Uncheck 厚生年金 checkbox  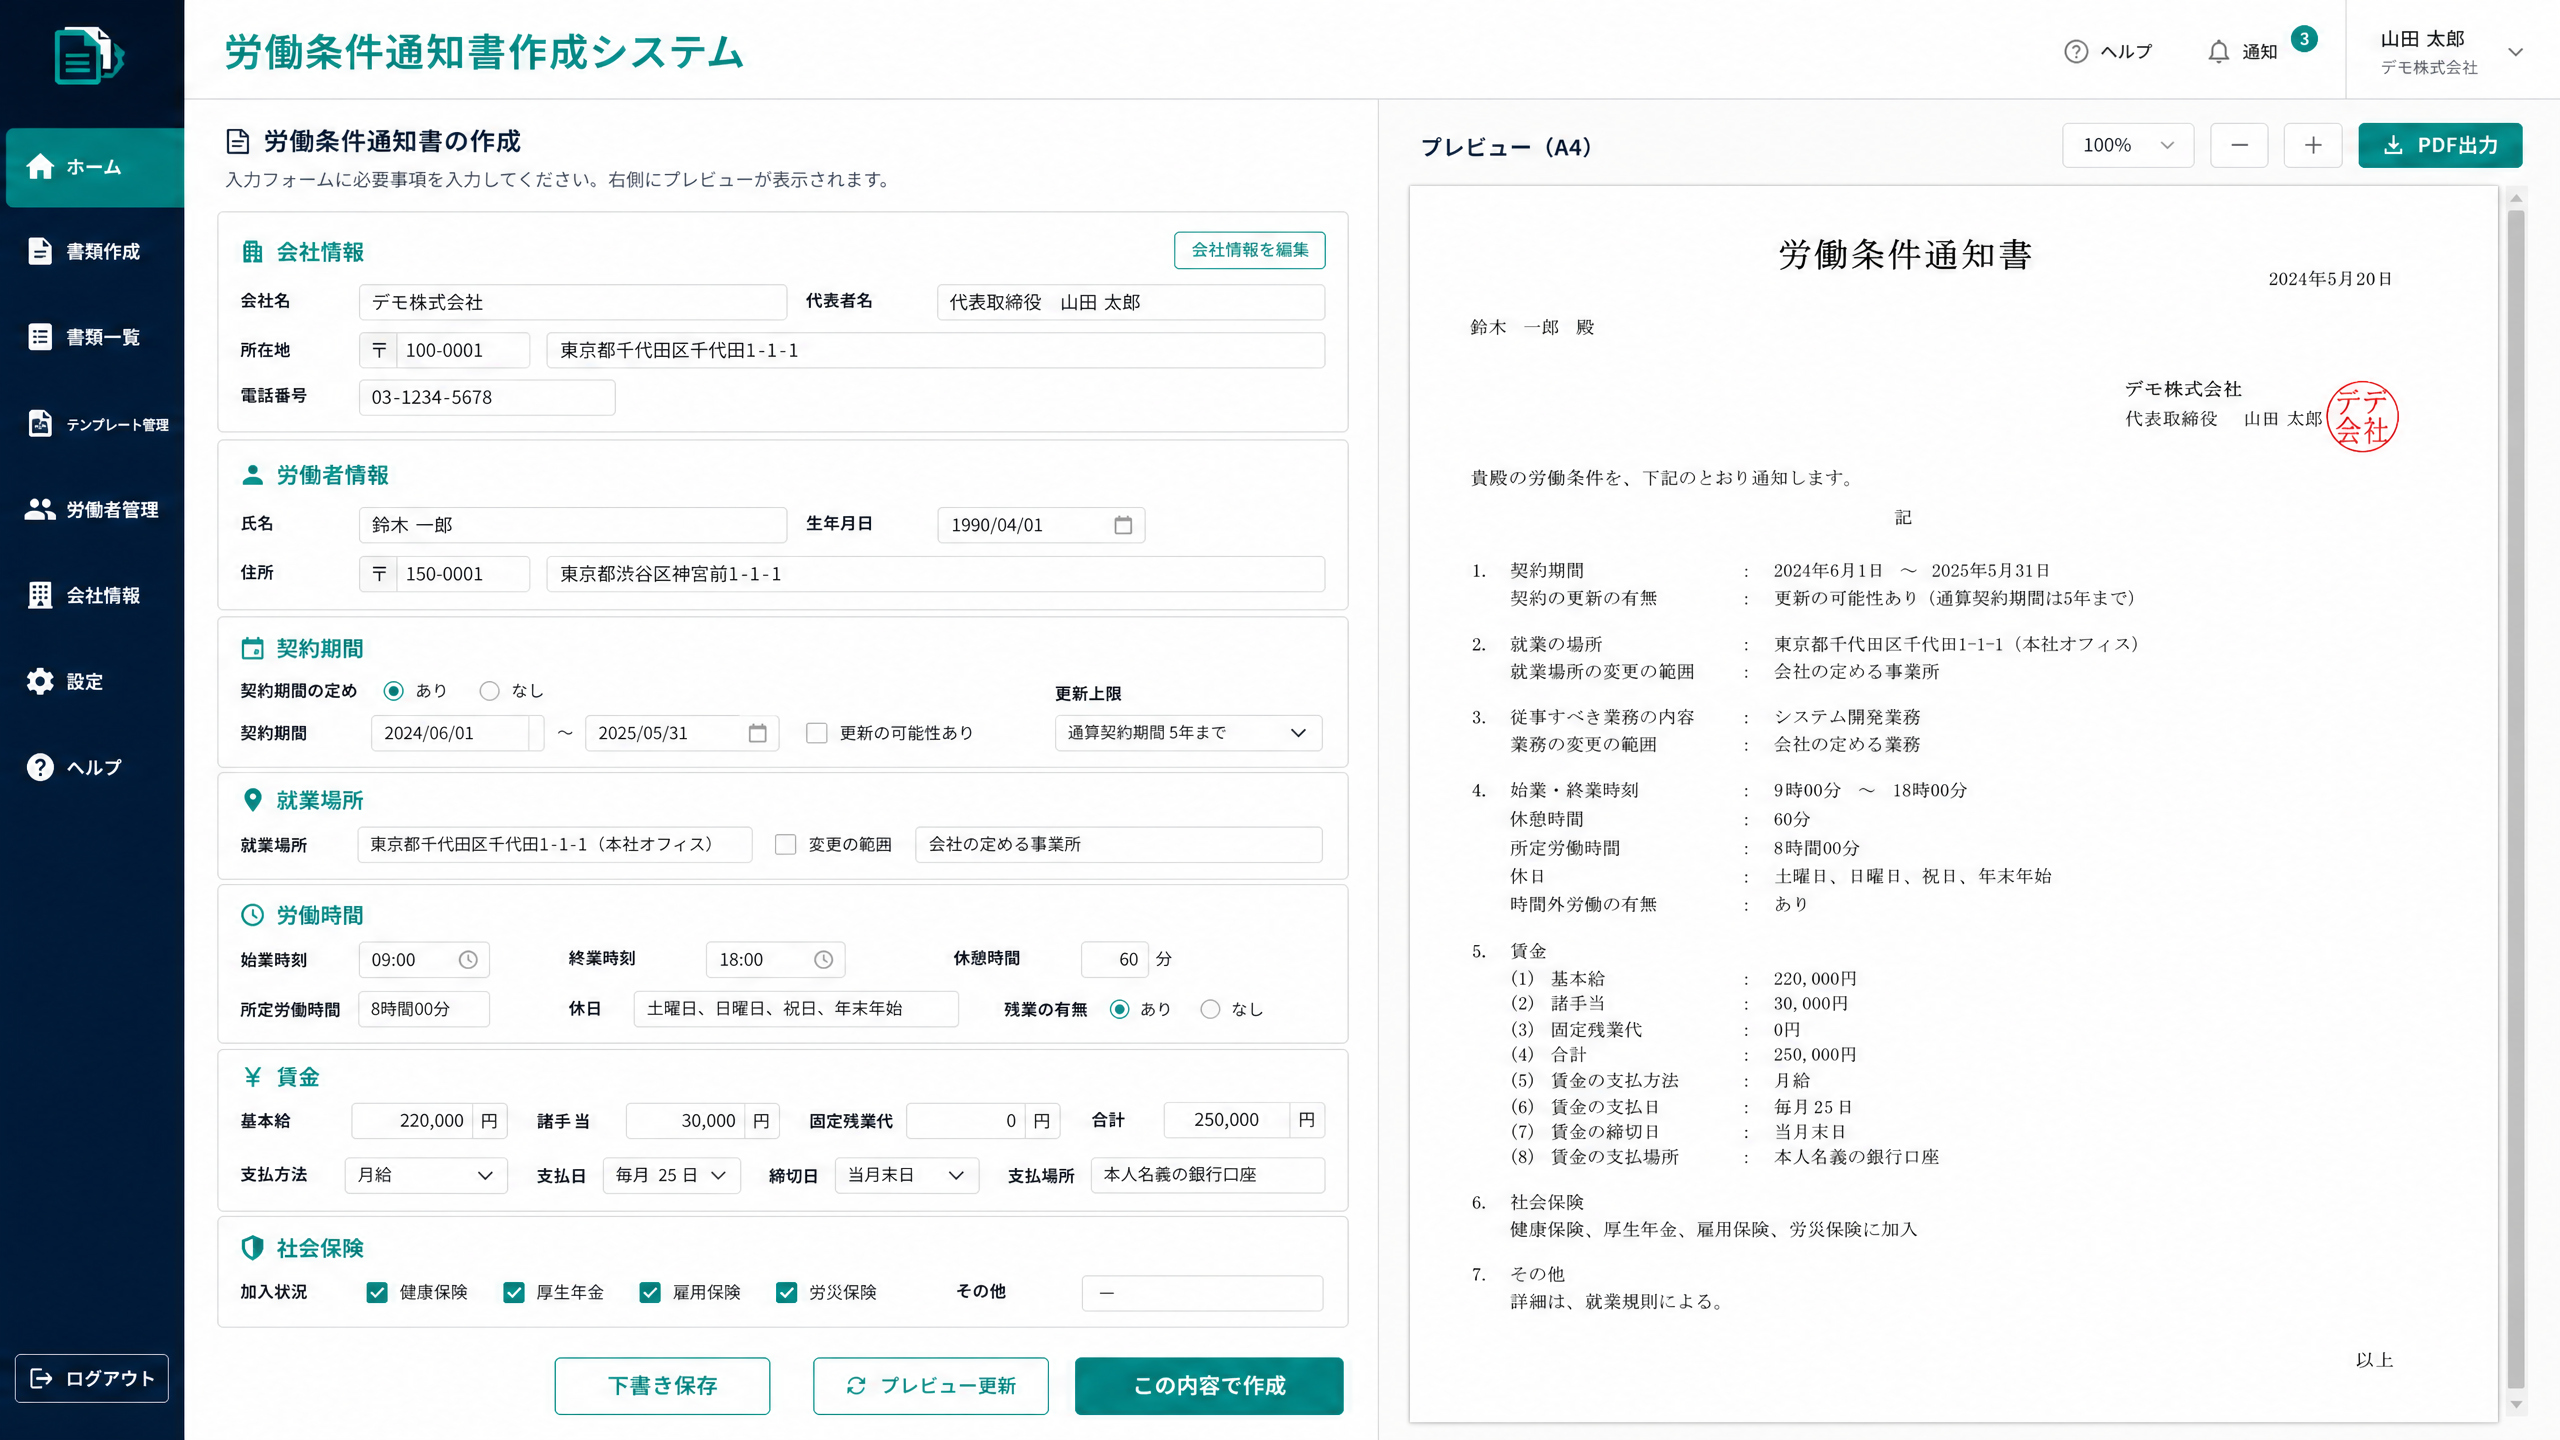pyautogui.click(x=514, y=1293)
